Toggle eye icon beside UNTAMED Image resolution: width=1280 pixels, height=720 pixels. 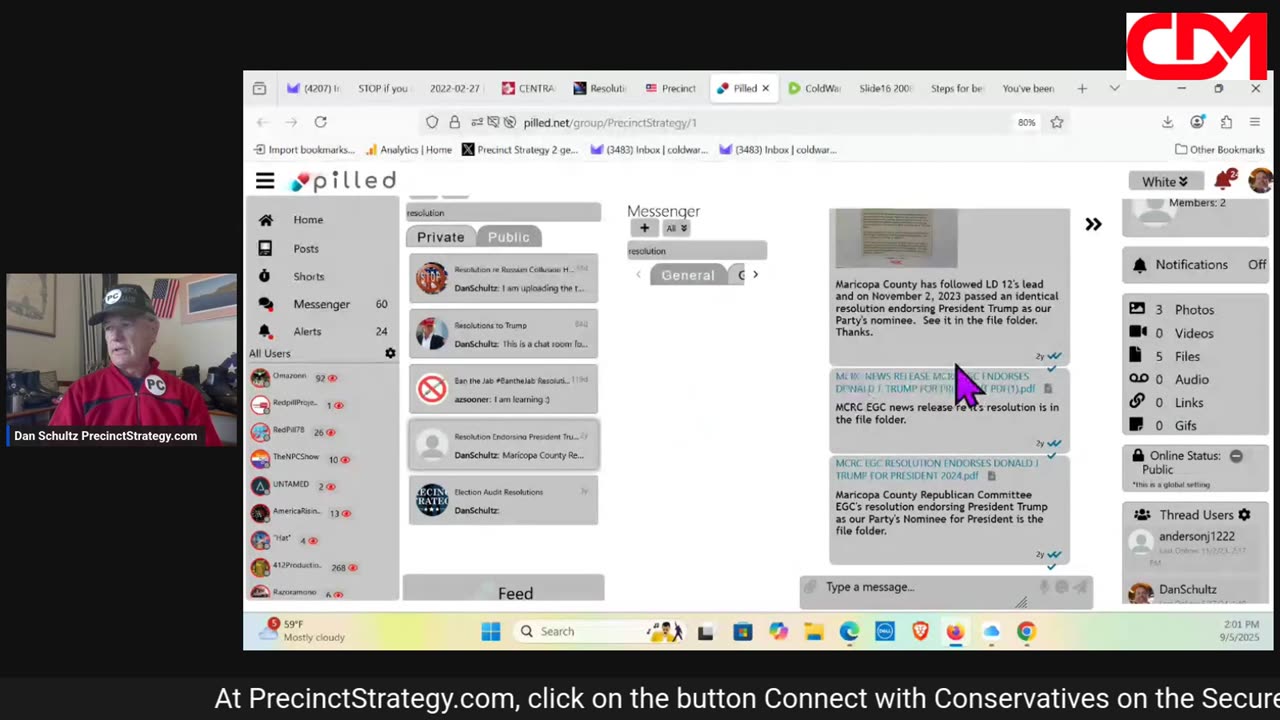pos(332,486)
